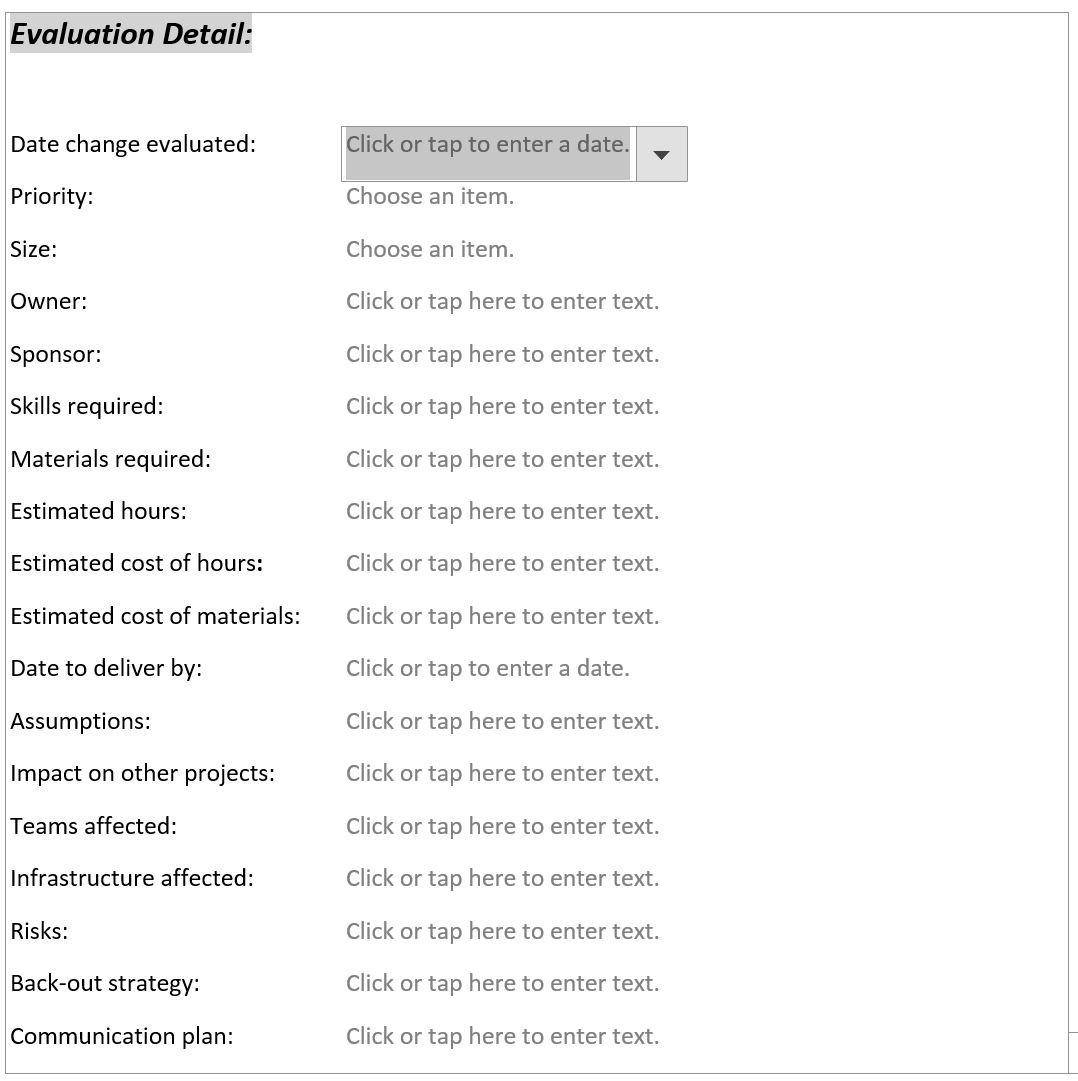Click the Teams affected text field
Screen dimensions: 1078x1081
(502, 827)
